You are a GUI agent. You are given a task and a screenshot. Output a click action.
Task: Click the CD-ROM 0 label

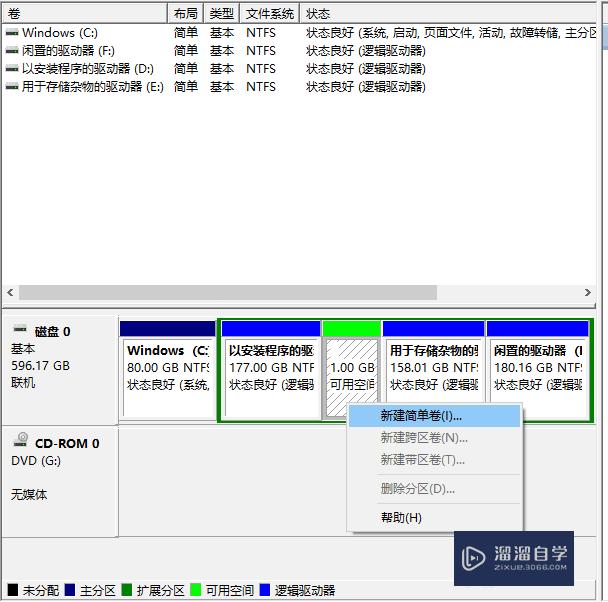click(x=67, y=443)
